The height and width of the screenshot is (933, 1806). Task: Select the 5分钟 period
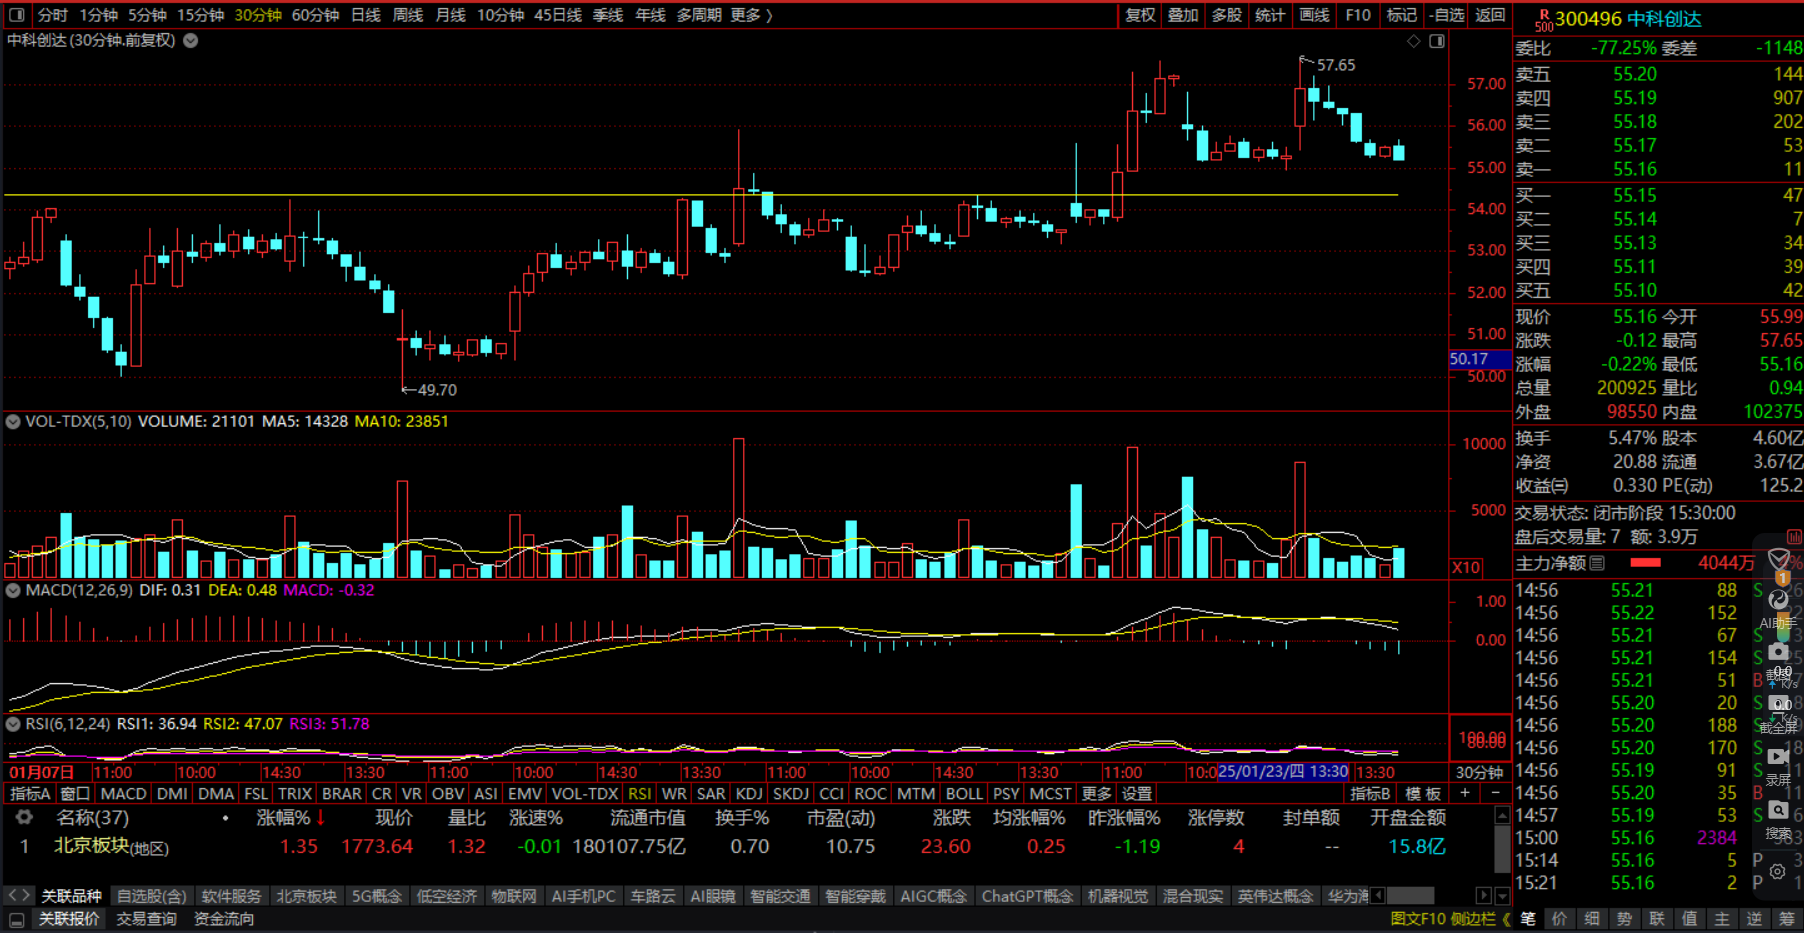[147, 15]
